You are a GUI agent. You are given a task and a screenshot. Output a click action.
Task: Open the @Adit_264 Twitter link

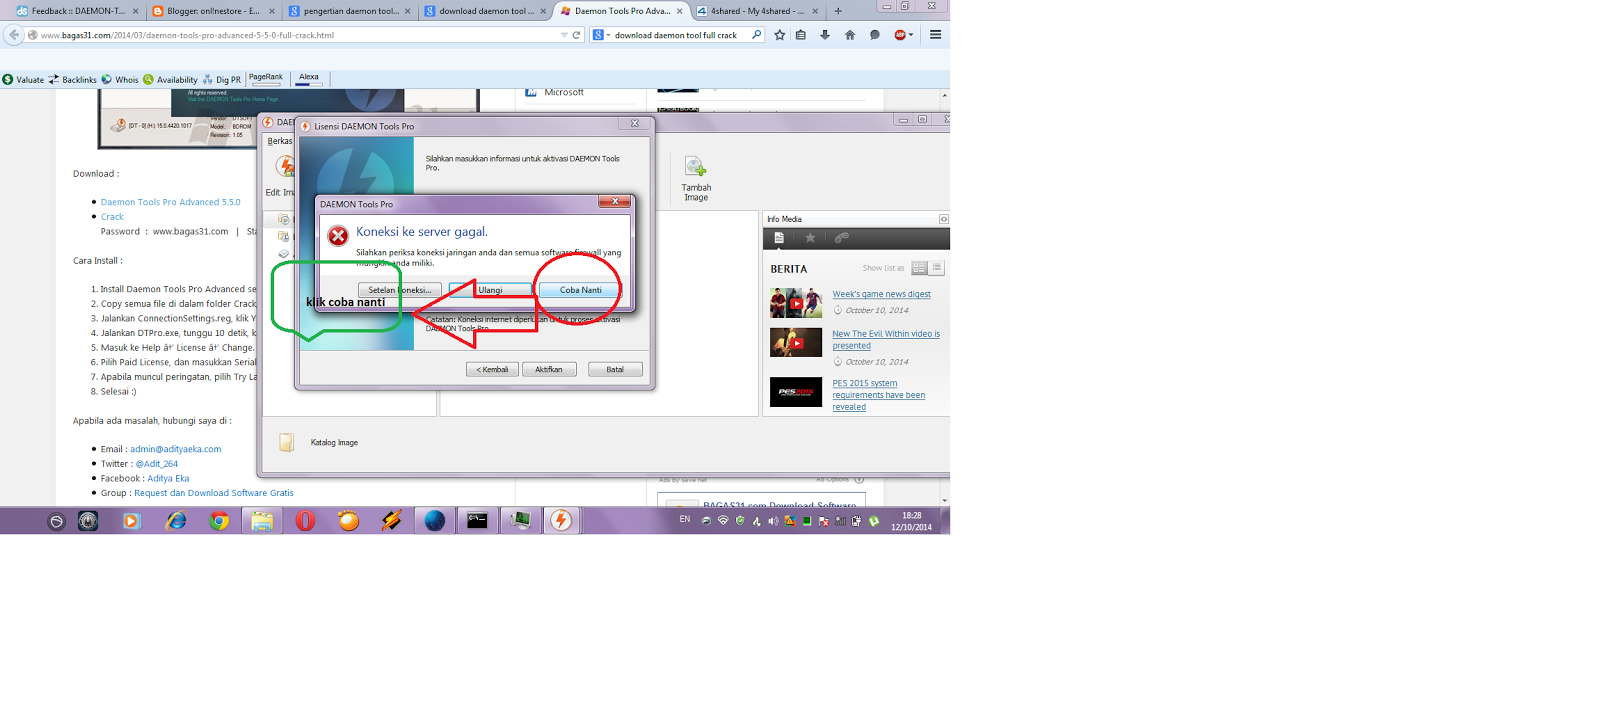156,464
